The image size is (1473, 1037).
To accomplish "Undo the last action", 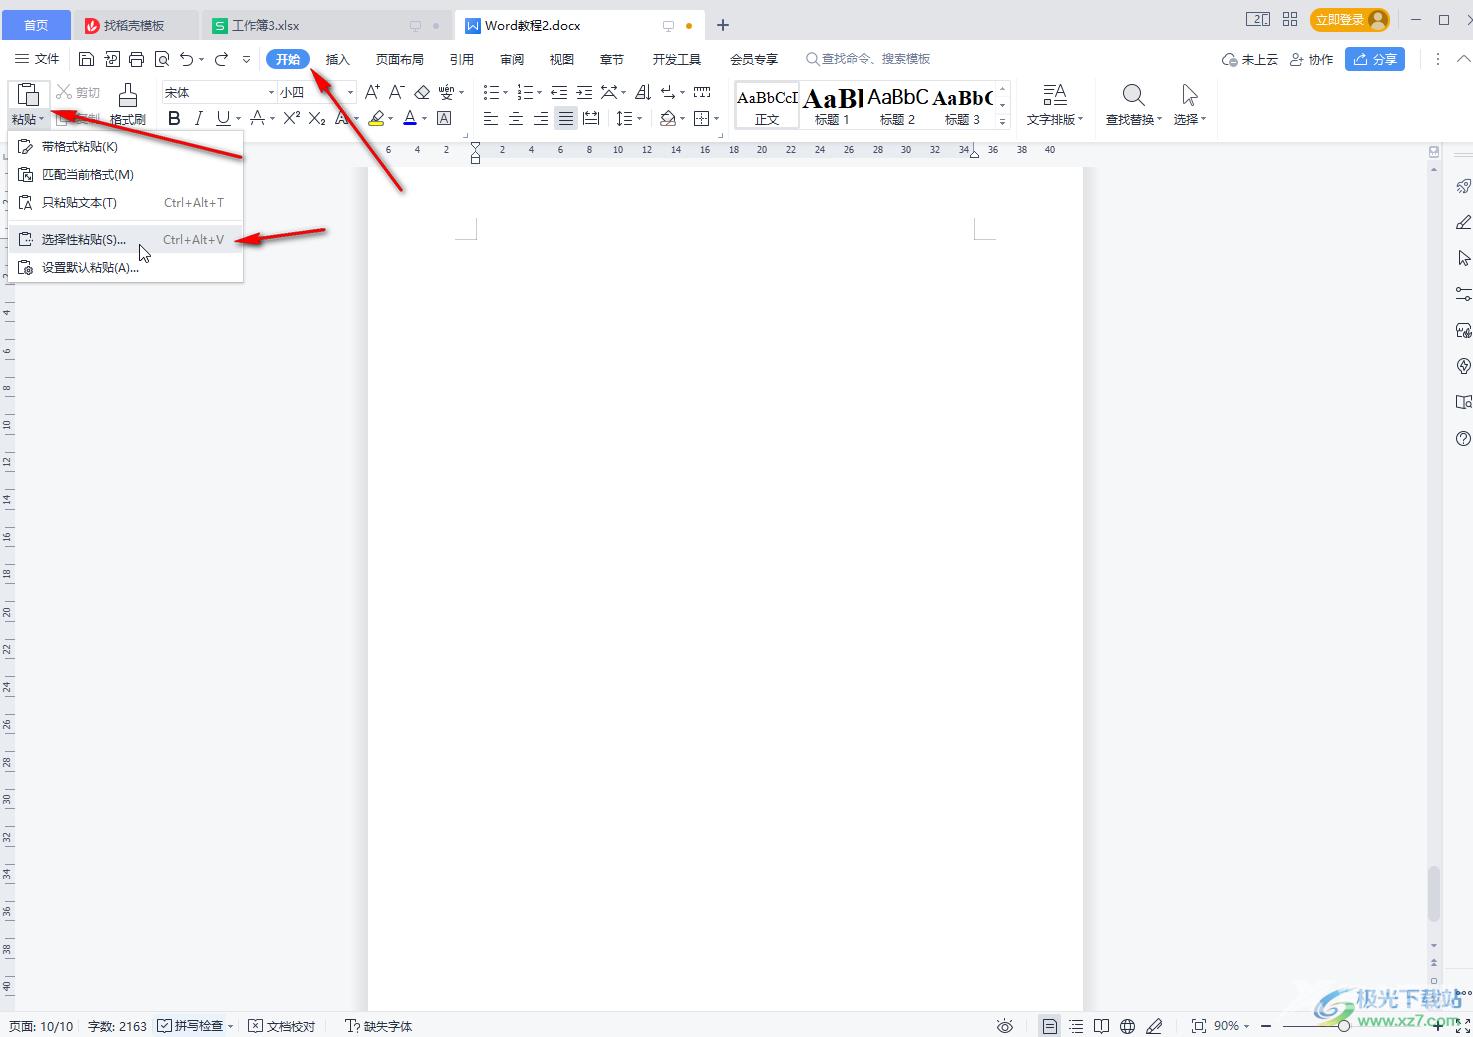I will tap(186, 59).
